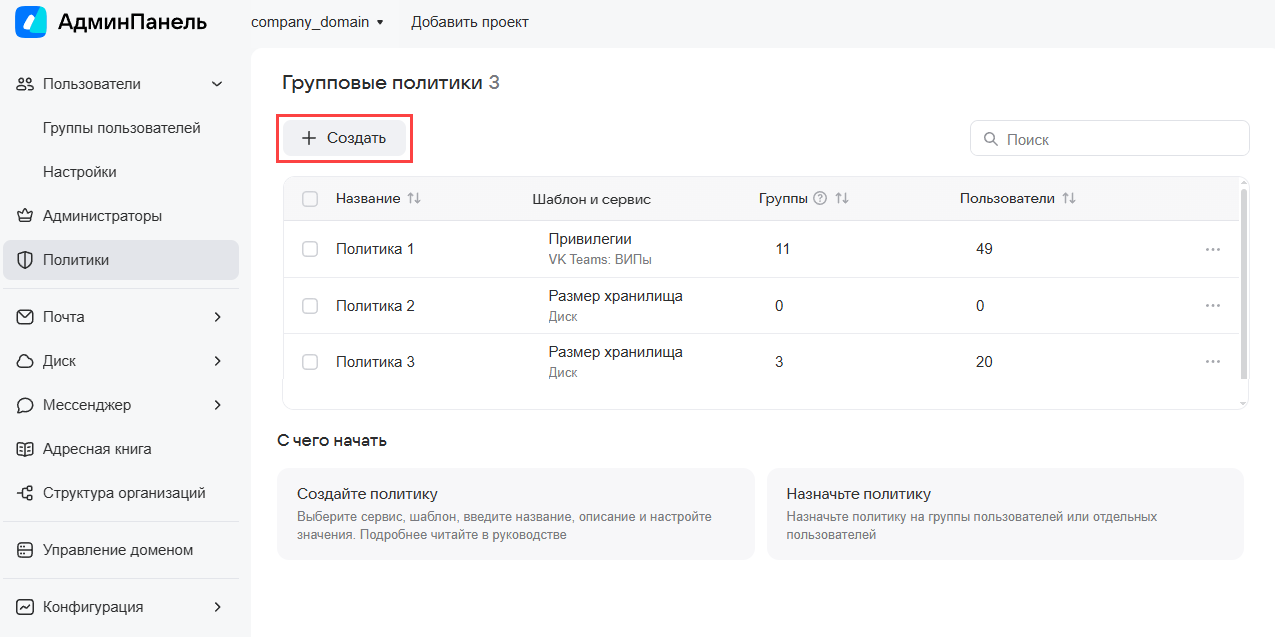Sort the table by Название column arrows
The height and width of the screenshot is (637, 1275).
[x=414, y=199]
